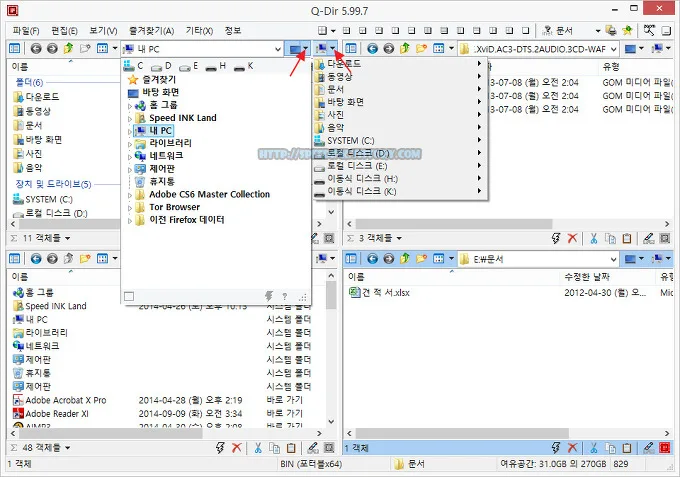Open the 견 적 서.xlsx file
This screenshot has height=477, width=680.
(x=379, y=292)
